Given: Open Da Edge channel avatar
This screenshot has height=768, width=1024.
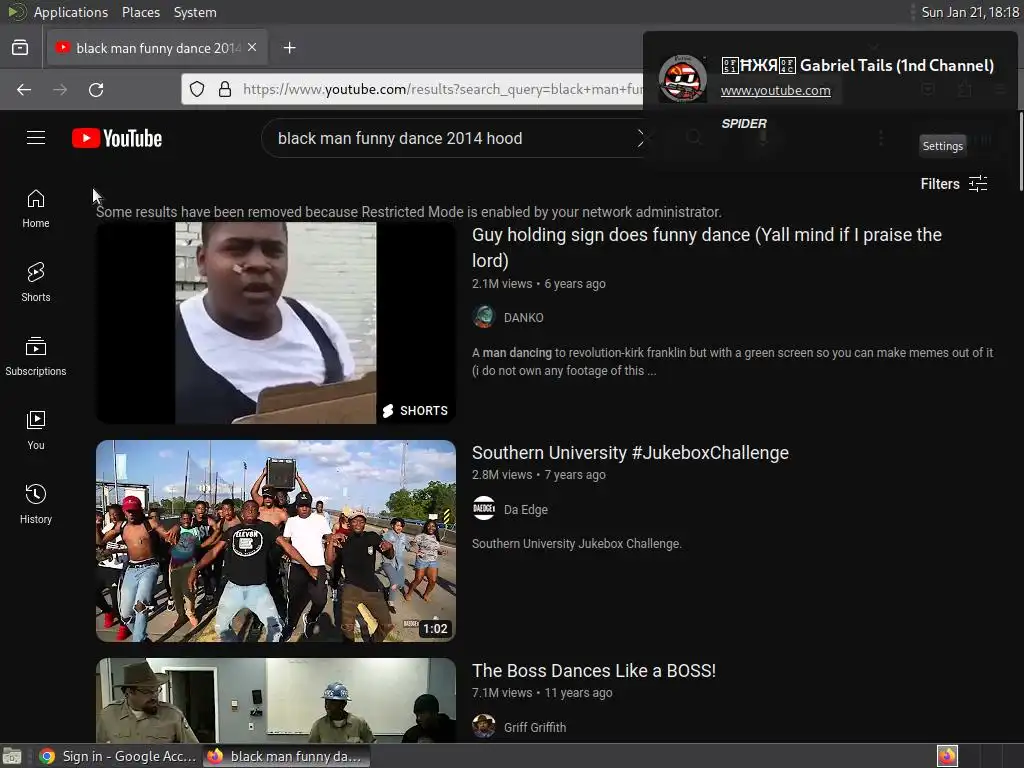Looking at the screenshot, I should pos(484,509).
